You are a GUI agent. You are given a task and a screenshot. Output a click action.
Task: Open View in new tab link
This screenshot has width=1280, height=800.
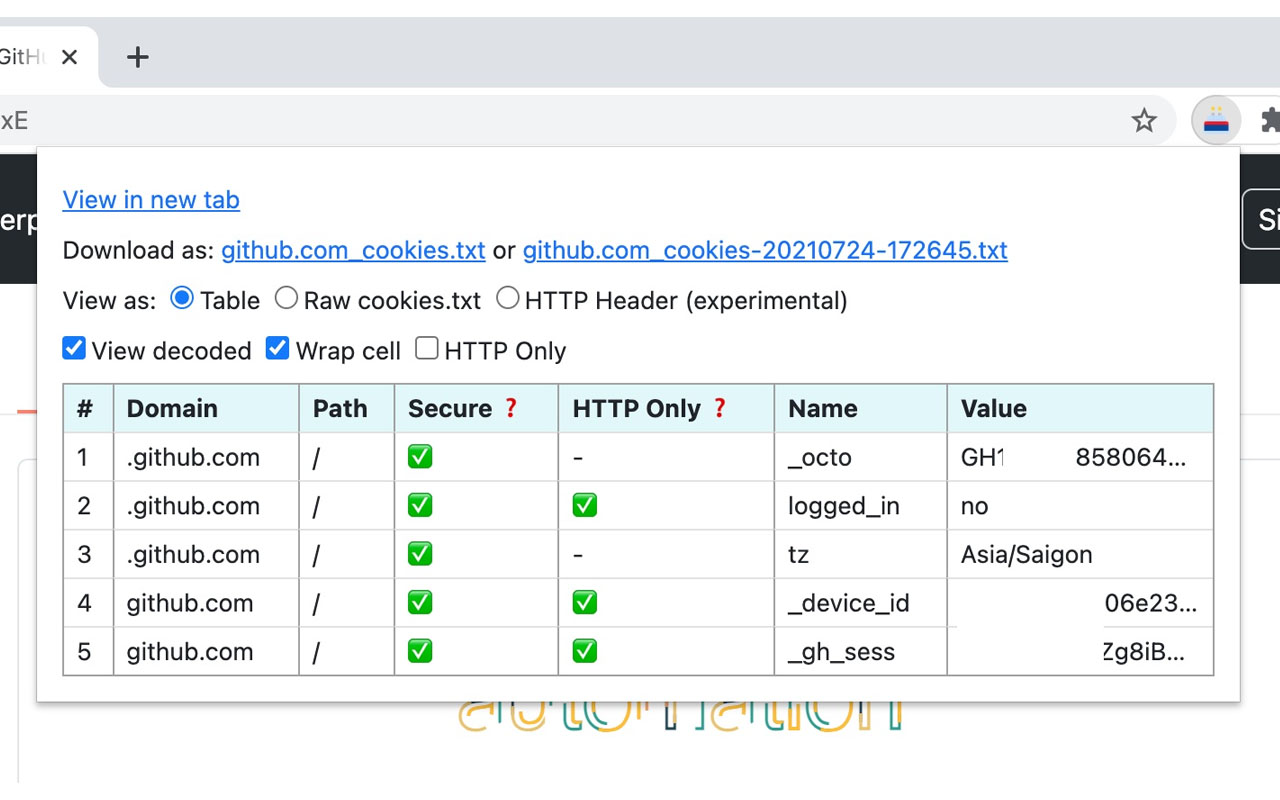click(x=151, y=200)
